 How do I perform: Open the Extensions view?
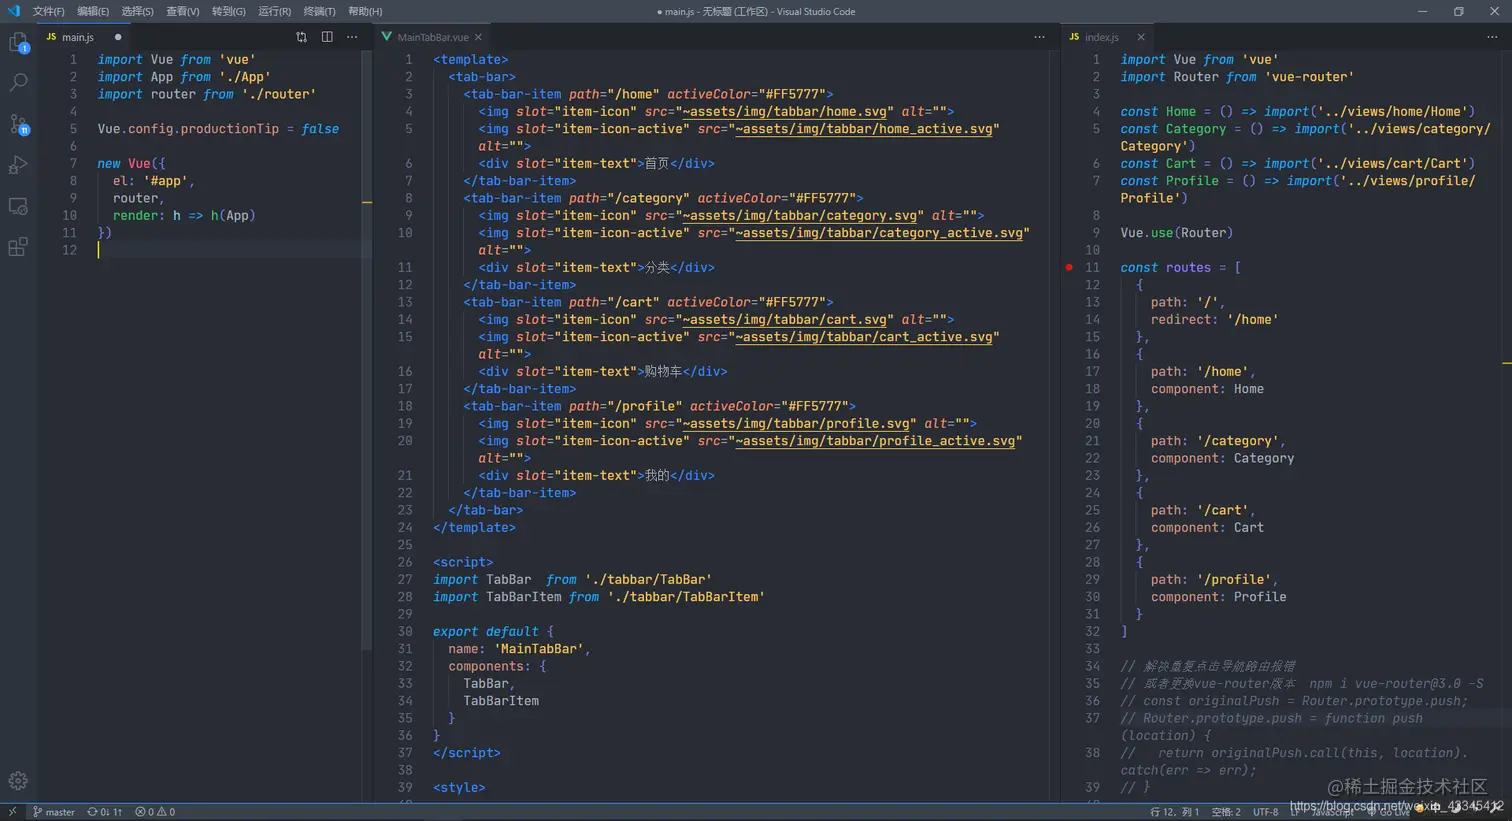(x=18, y=247)
